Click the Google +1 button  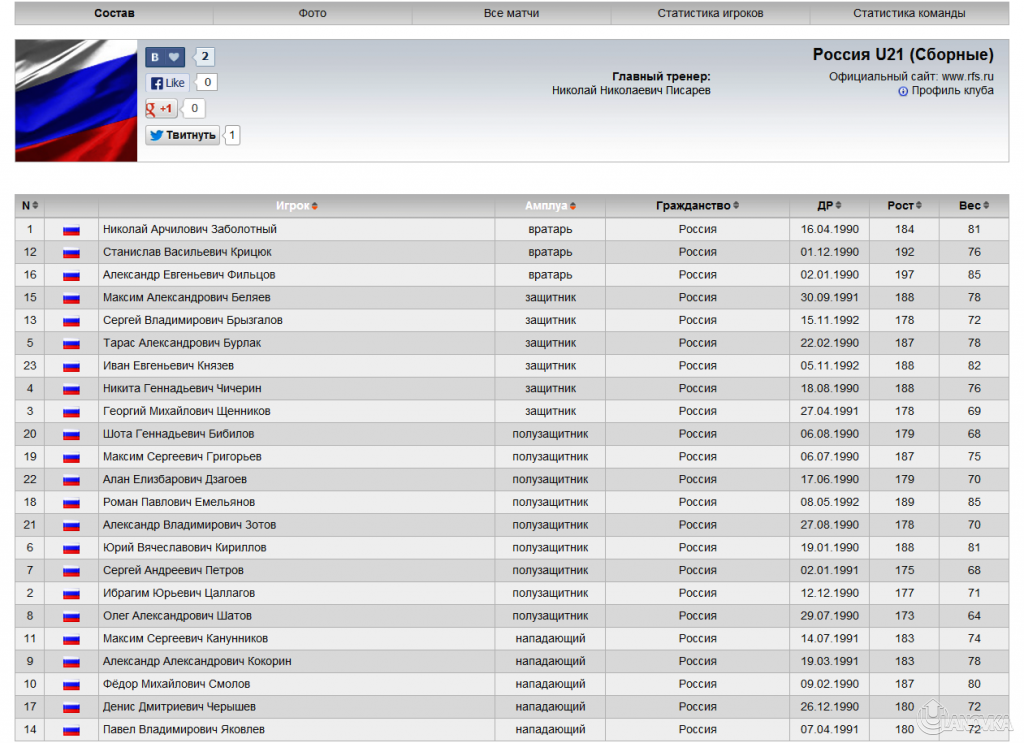161,109
